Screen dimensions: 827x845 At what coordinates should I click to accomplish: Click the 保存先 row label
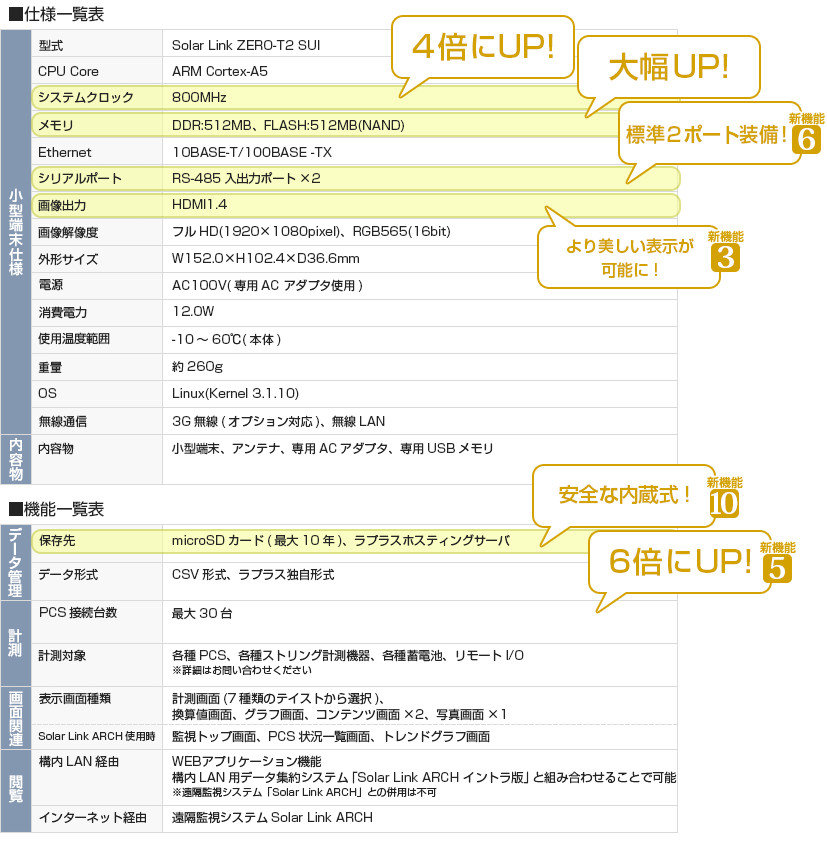coord(57,541)
